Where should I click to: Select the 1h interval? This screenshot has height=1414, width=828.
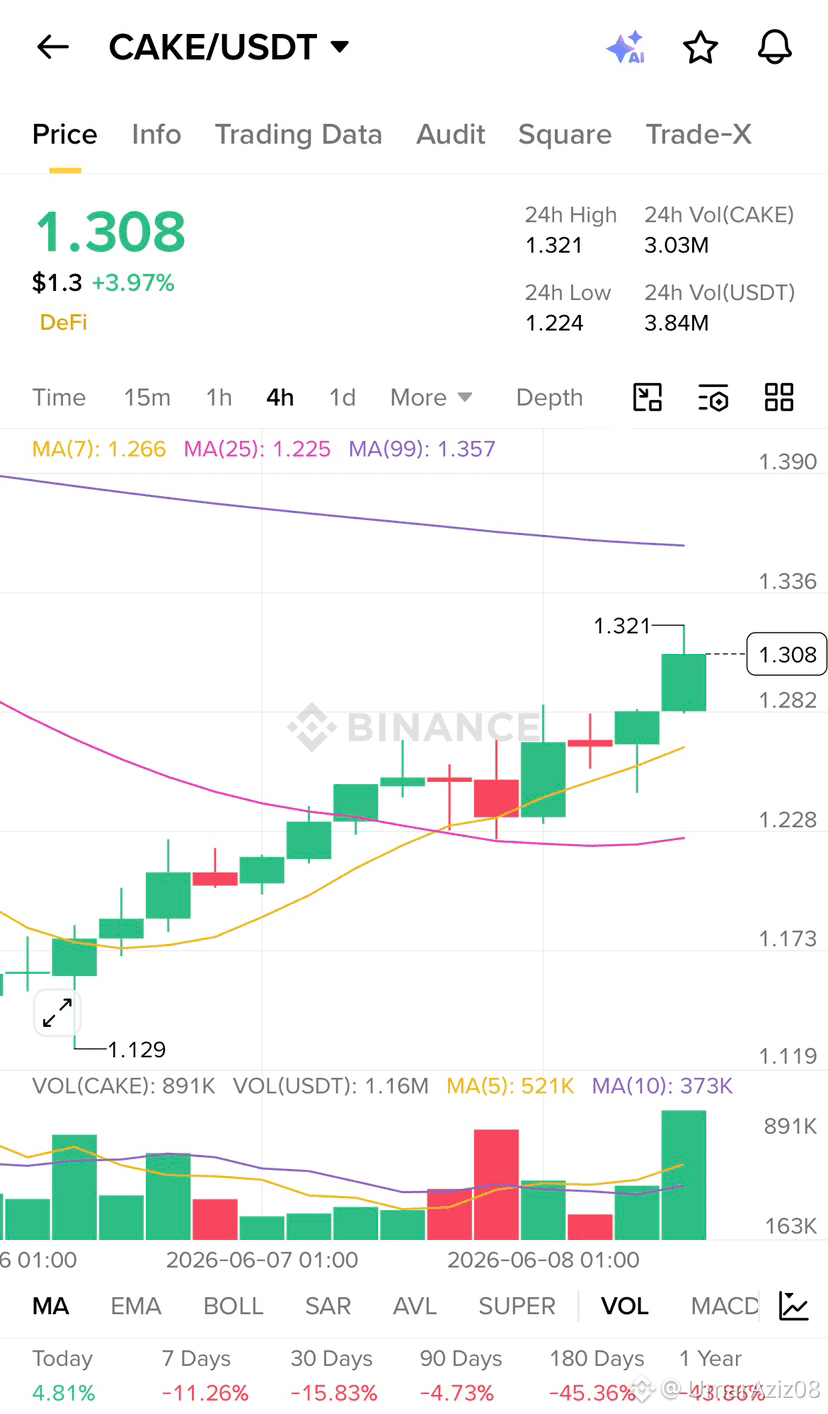219,397
